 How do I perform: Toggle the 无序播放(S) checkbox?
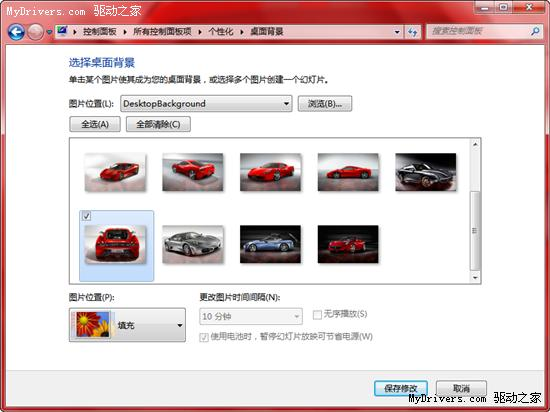pos(317,315)
